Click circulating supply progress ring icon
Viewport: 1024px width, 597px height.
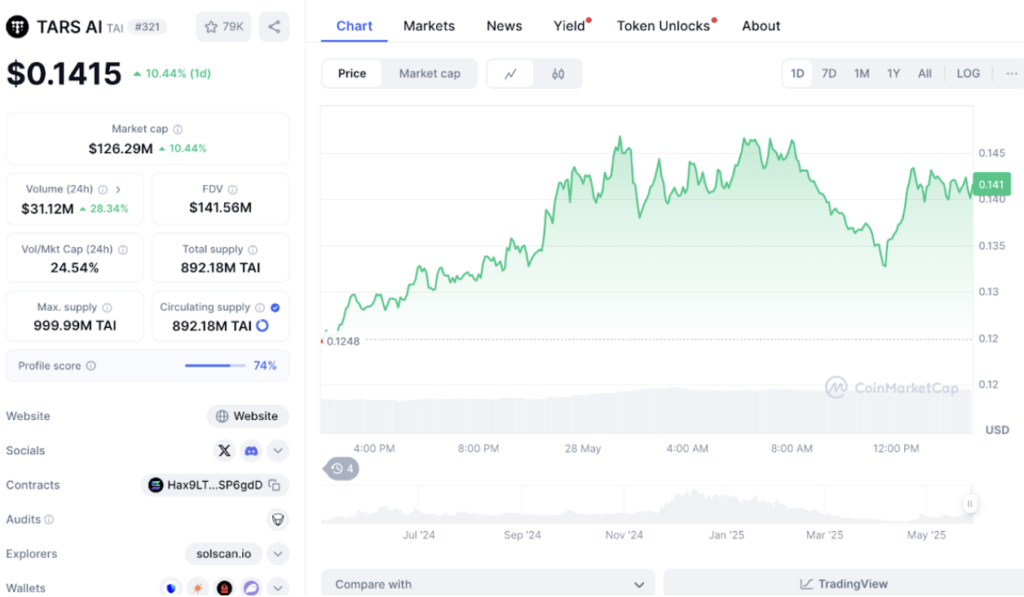coord(263,326)
